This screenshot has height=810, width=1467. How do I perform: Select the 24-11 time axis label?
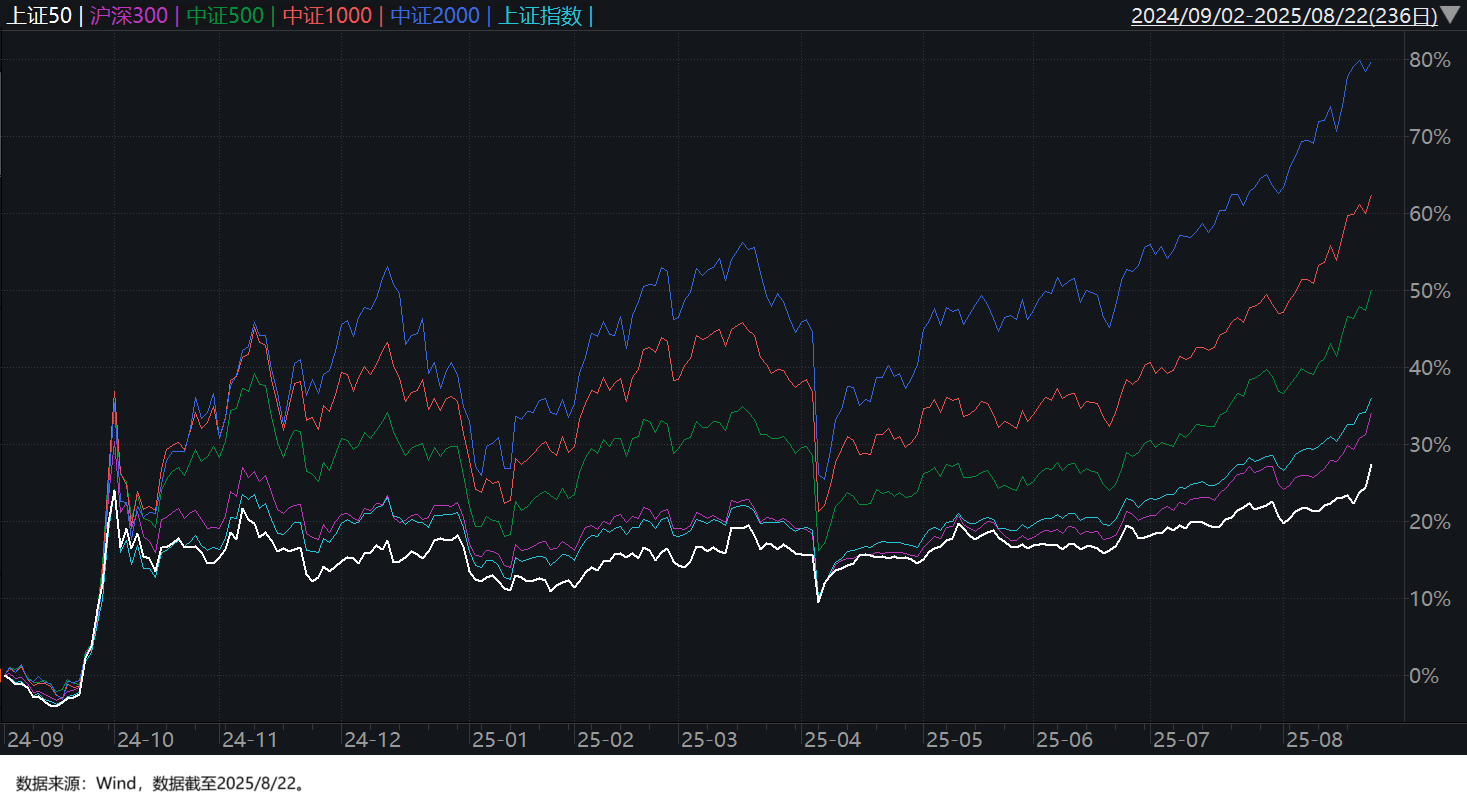[249, 740]
